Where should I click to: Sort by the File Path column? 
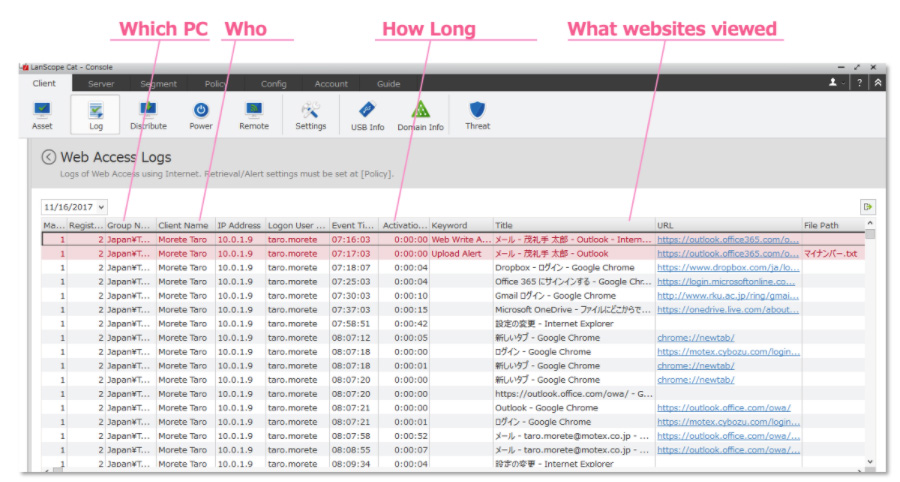click(833, 226)
